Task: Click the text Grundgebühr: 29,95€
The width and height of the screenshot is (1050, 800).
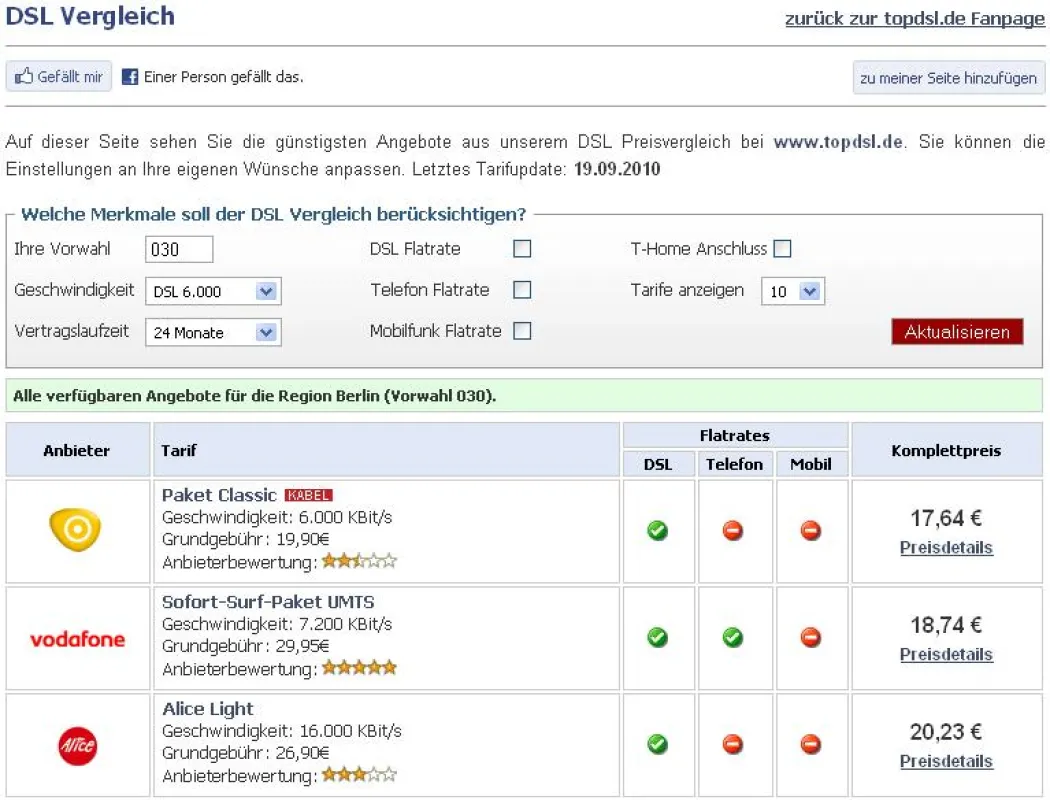Action: point(246,646)
